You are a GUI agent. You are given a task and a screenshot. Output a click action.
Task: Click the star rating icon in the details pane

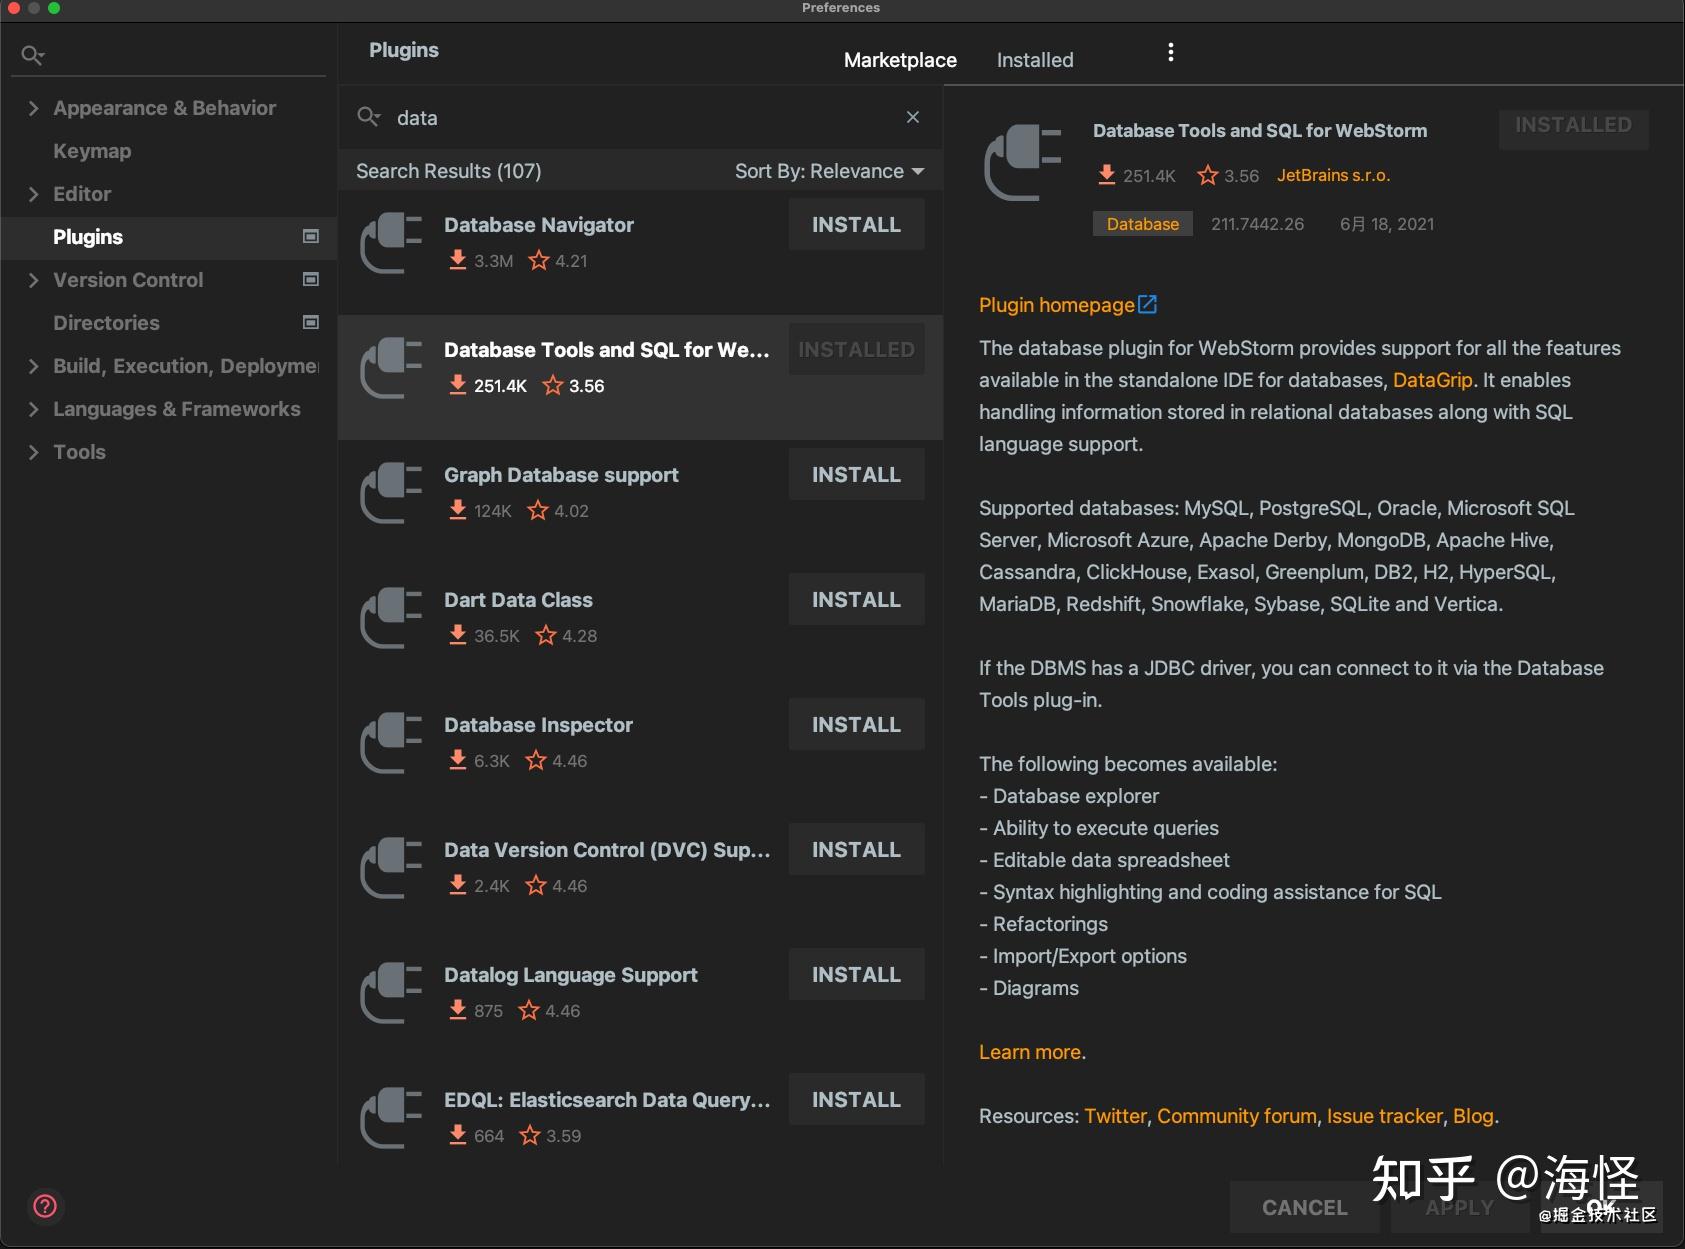tap(1208, 175)
